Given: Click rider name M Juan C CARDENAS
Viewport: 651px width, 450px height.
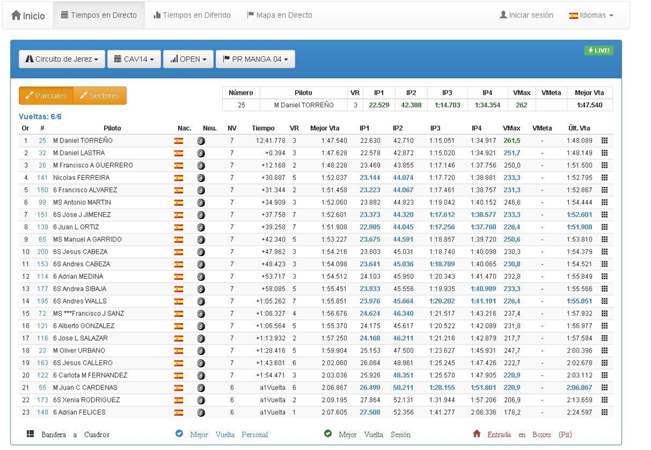Looking at the screenshot, I should click(85, 388).
